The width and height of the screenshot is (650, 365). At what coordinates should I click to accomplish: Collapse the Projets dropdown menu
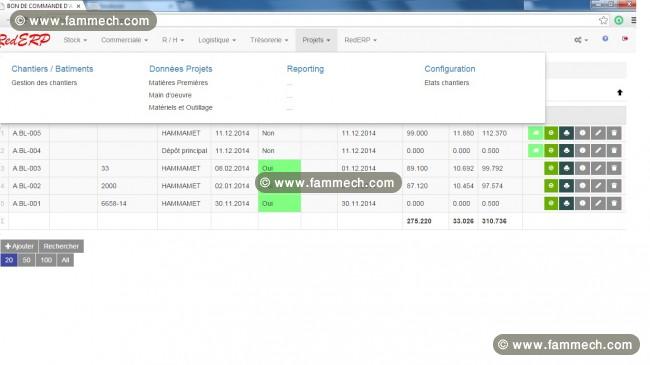coord(316,40)
